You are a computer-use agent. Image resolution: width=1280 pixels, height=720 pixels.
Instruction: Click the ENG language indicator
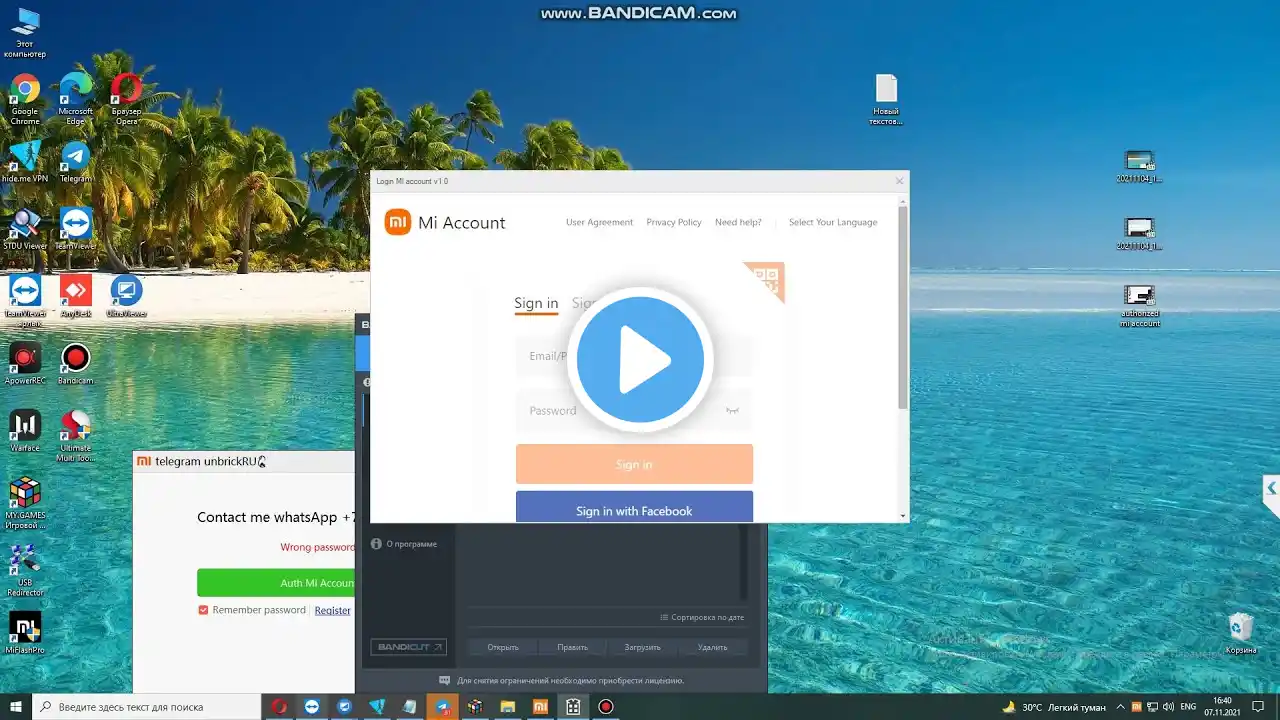coord(1188,706)
